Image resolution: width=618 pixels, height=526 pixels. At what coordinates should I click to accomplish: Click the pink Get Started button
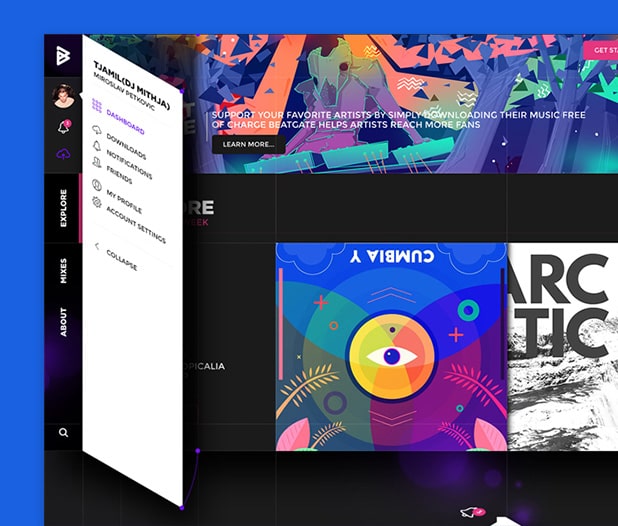[601, 50]
